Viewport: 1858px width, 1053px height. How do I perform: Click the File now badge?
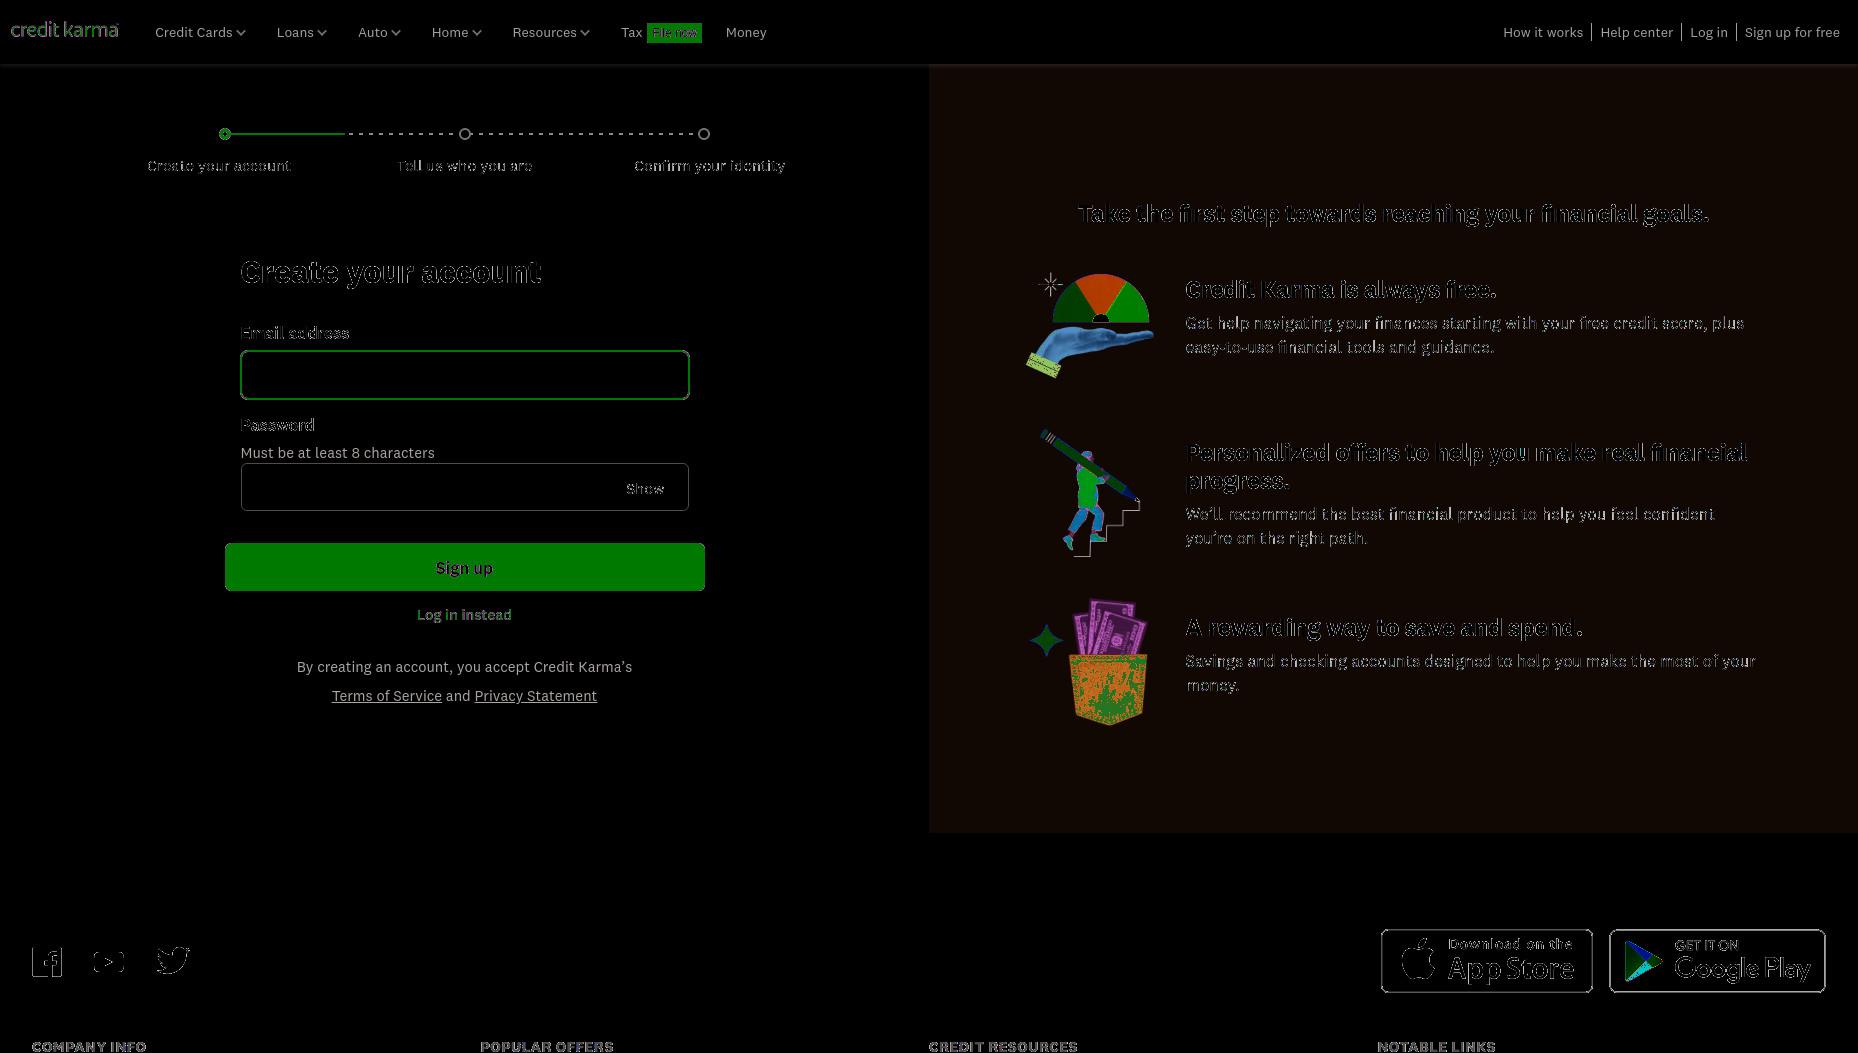674,33
